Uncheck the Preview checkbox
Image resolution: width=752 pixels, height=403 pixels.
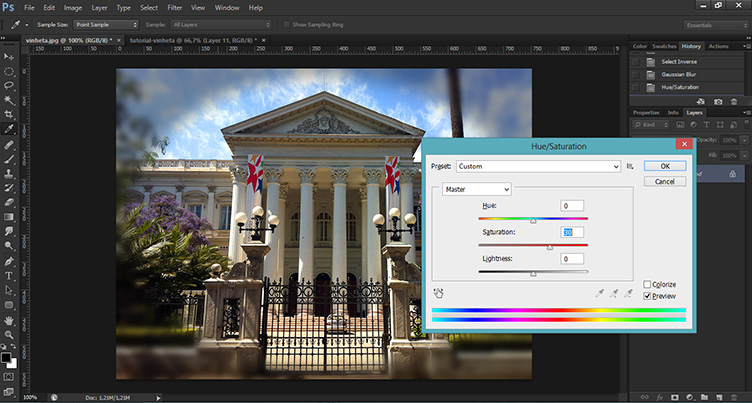[x=648, y=296]
